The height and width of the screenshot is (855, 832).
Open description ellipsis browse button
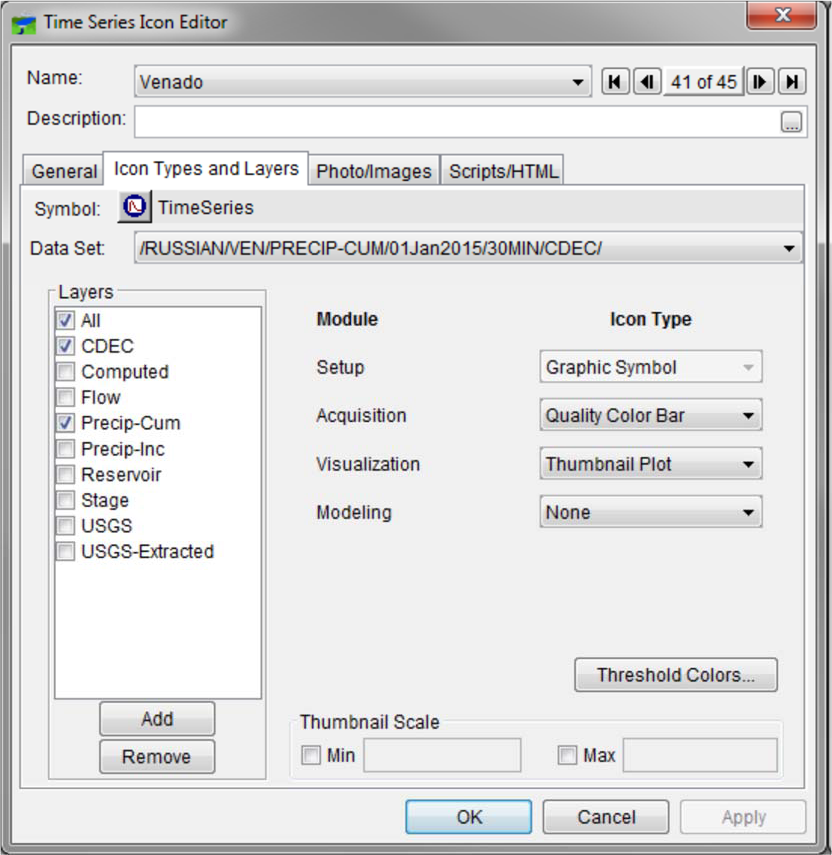tap(791, 123)
